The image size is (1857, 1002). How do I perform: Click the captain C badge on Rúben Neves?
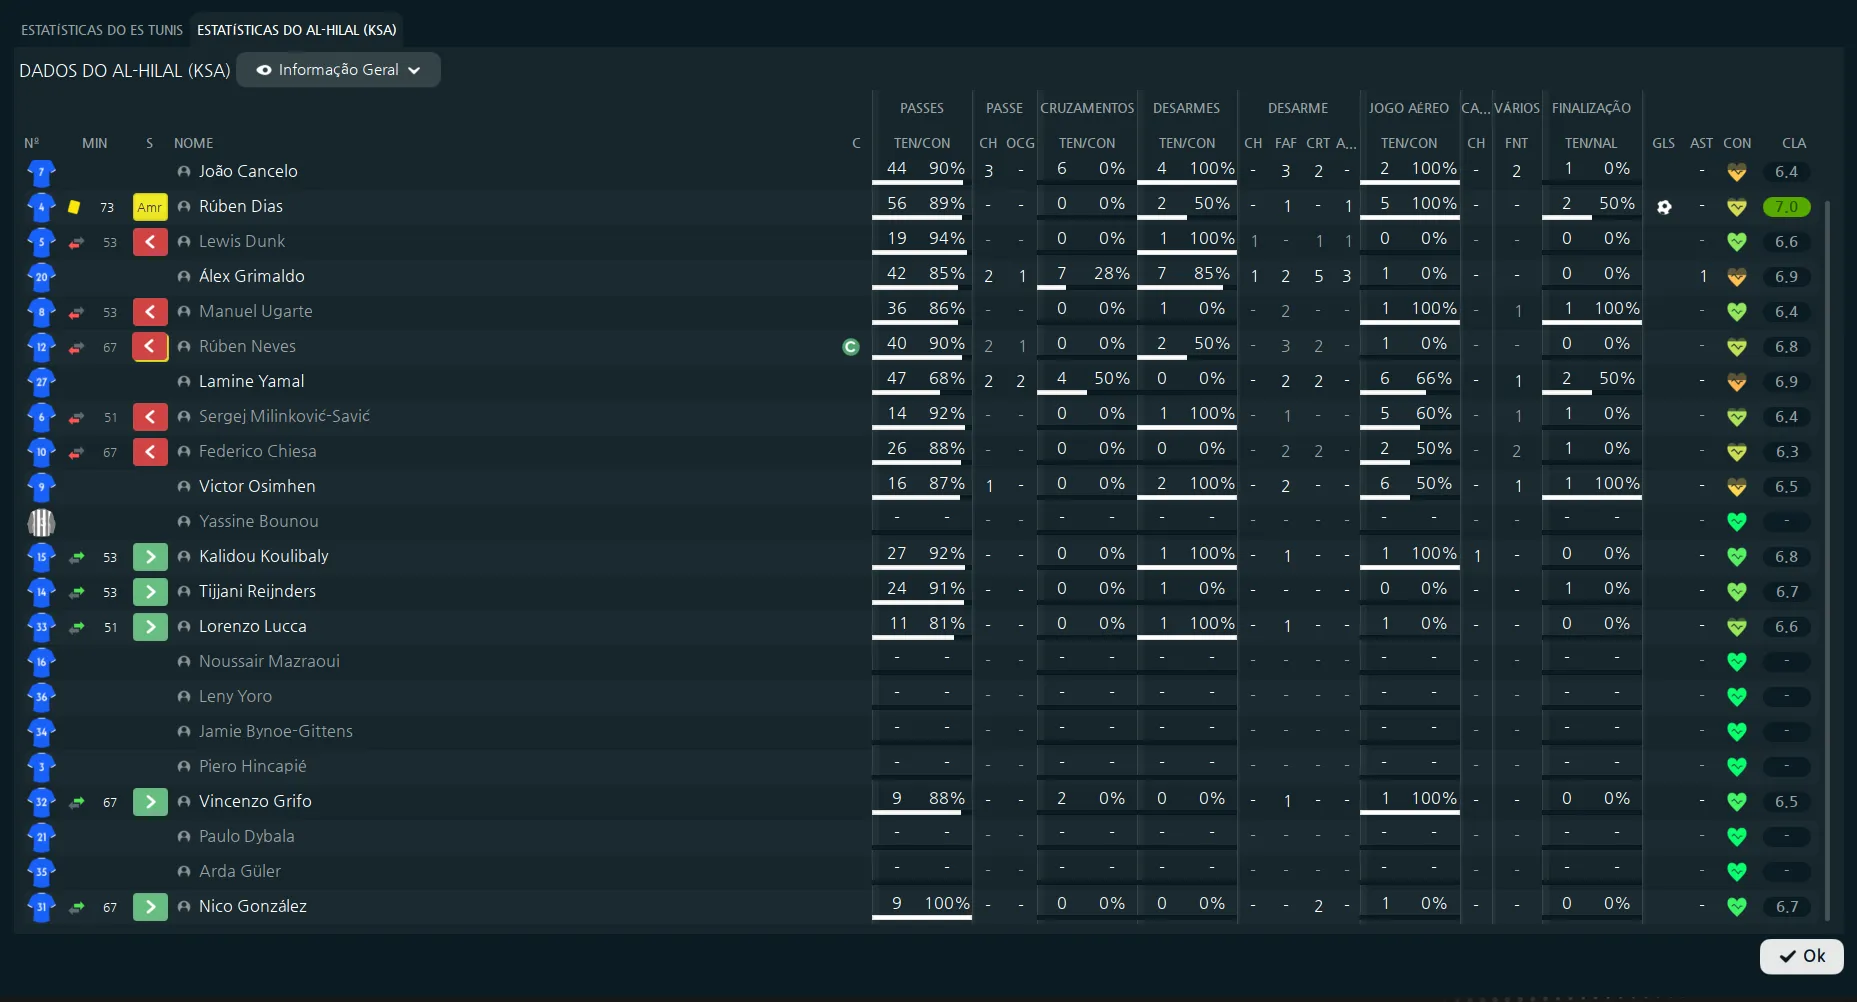[851, 347]
